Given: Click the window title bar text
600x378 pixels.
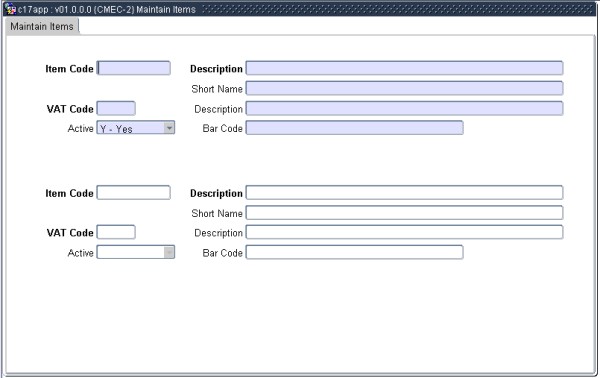Looking at the screenshot, I should [x=107, y=9].
